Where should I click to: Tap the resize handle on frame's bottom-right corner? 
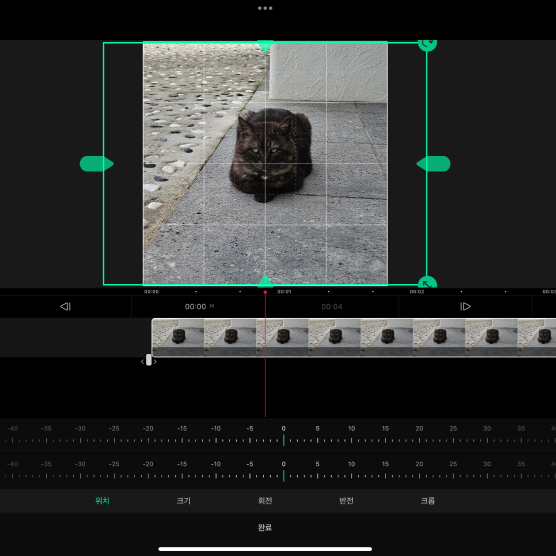(427, 282)
